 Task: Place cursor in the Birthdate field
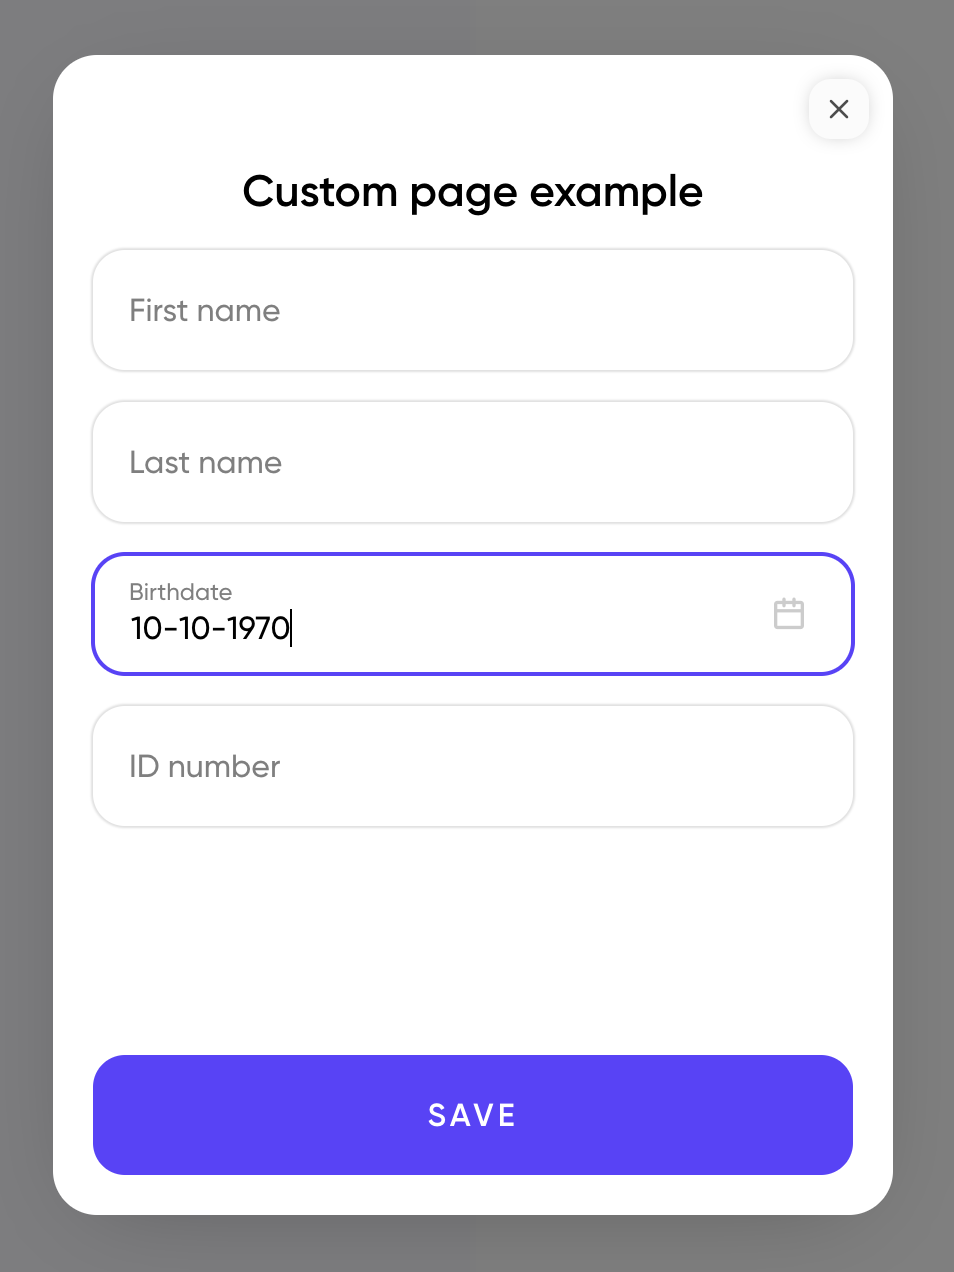pos(500,626)
